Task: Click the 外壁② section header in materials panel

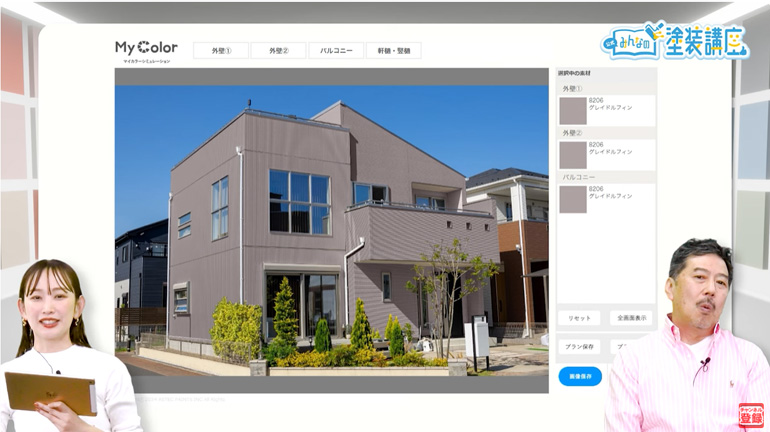Action: tap(572, 133)
